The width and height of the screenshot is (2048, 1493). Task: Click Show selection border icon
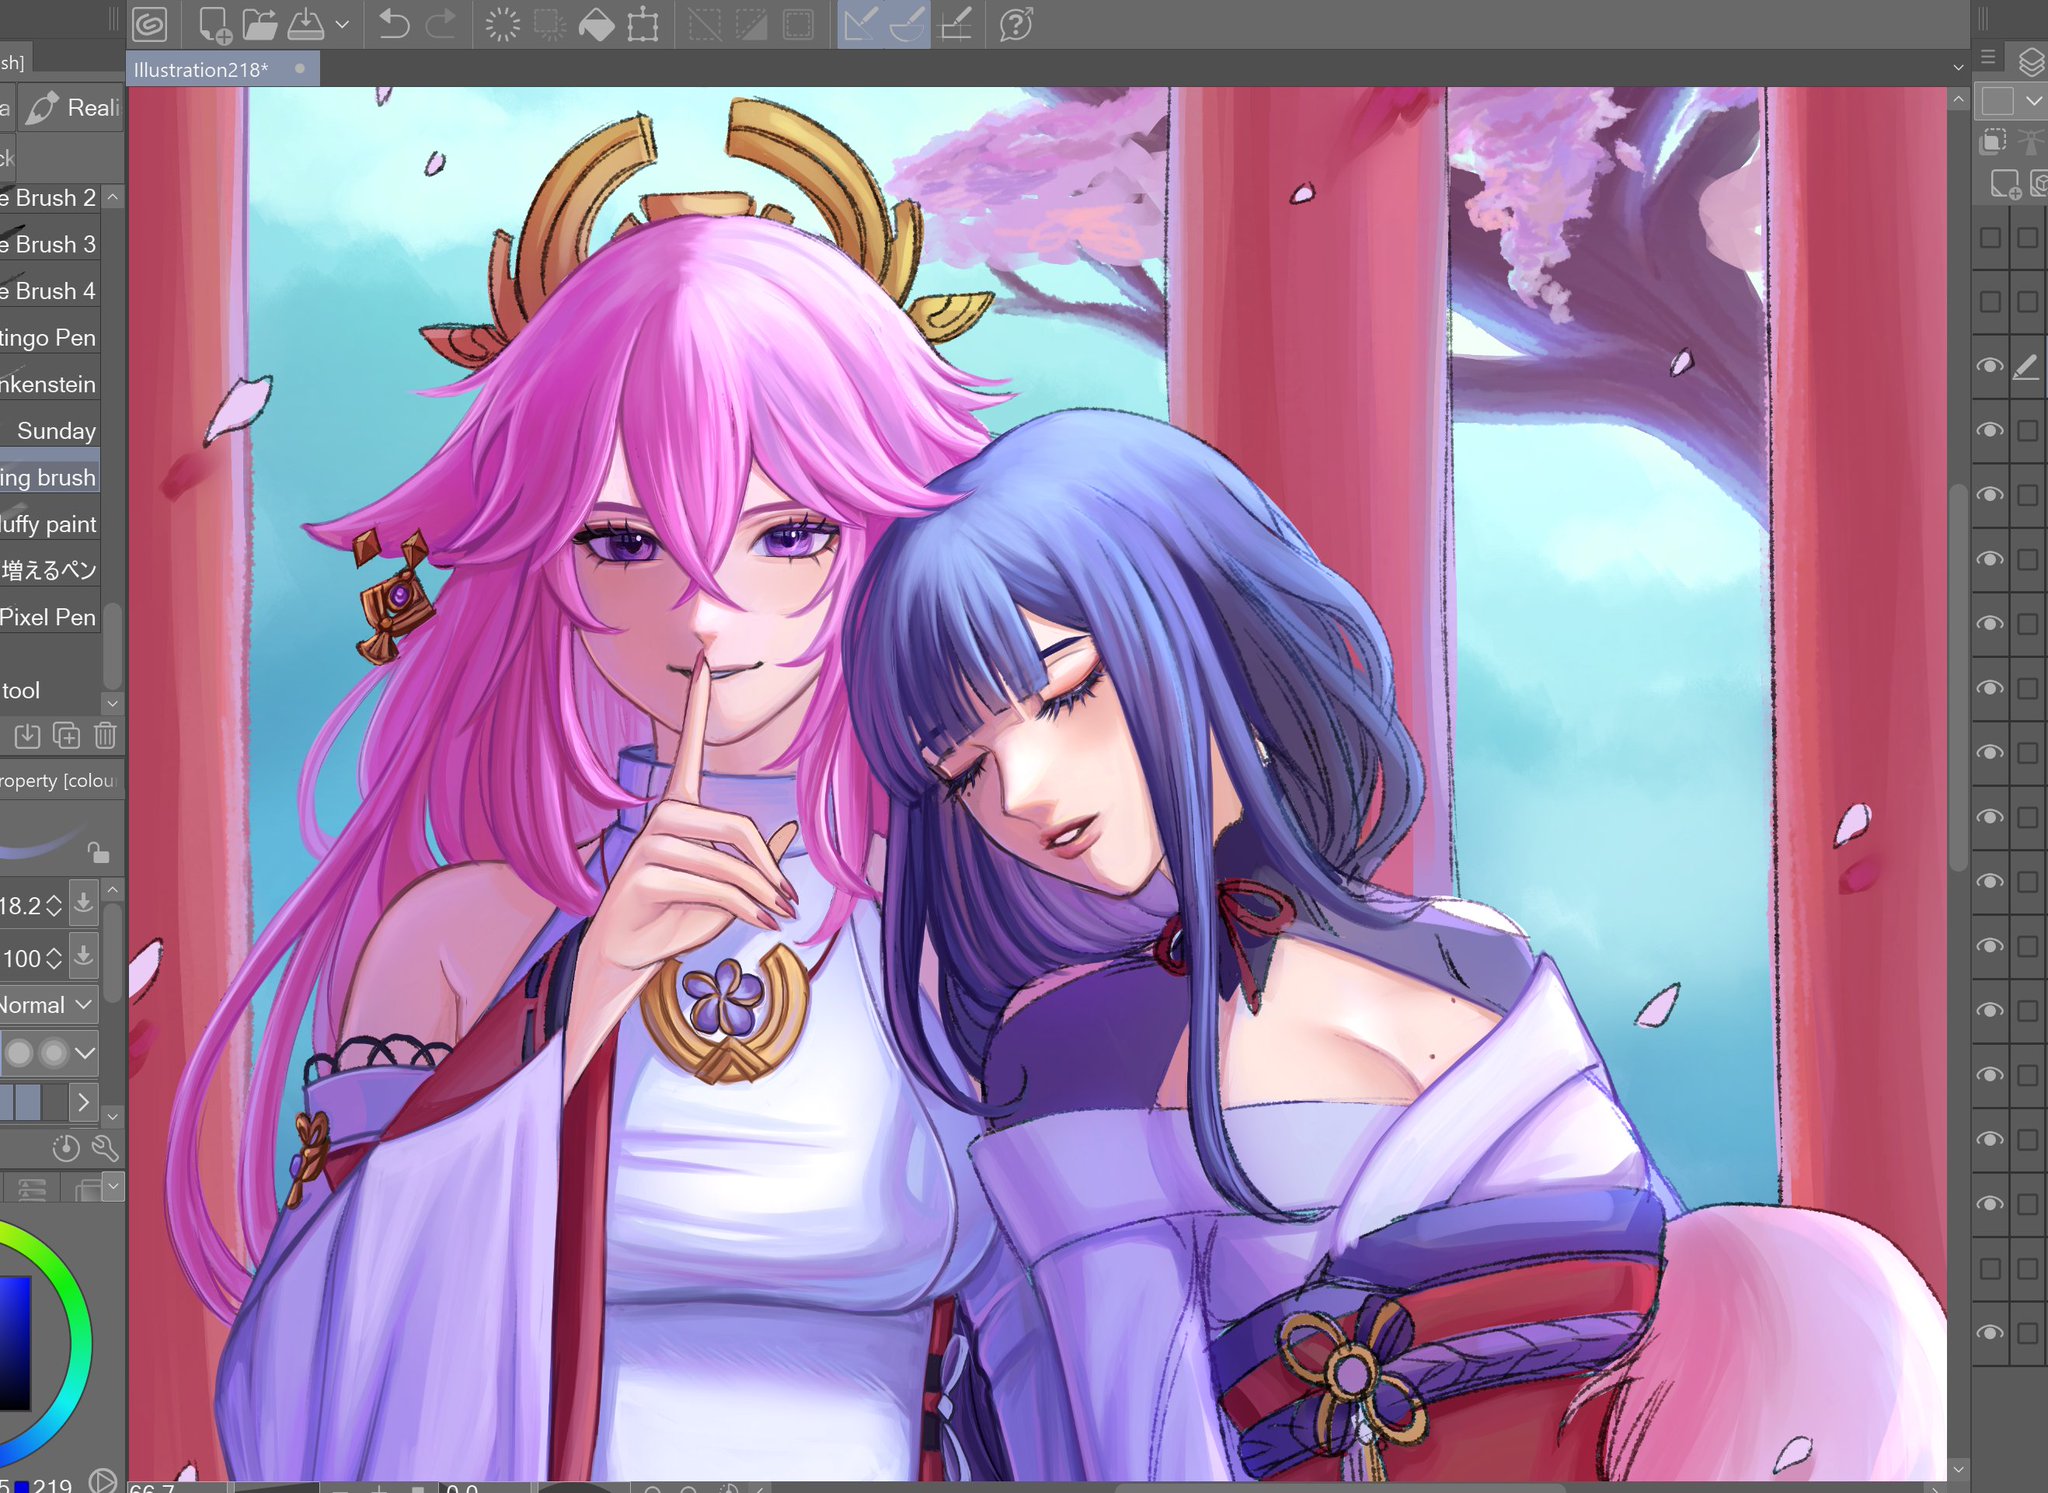tap(798, 24)
